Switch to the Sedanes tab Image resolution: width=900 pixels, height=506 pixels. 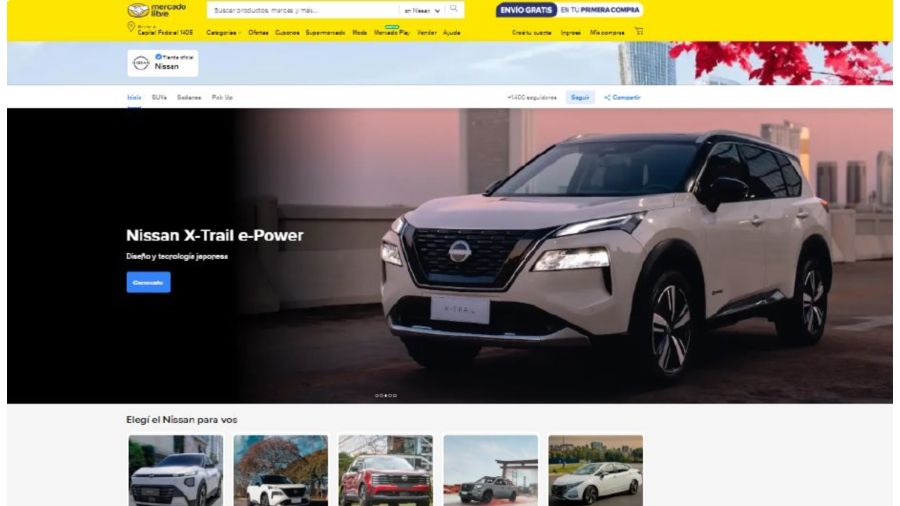point(189,98)
